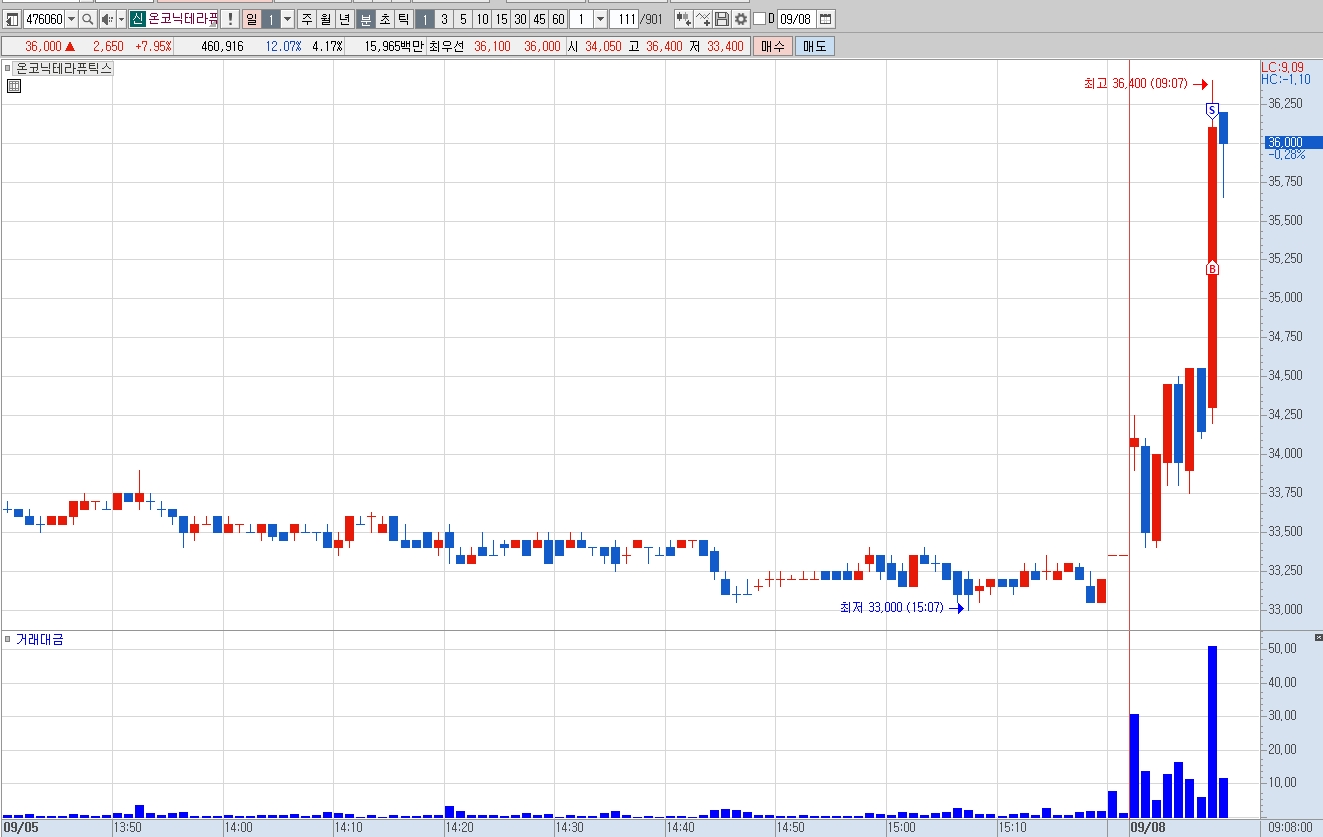This screenshot has width=1323, height=837.
Task: Click the speaker sound icon
Action: click(x=107, y=19)
